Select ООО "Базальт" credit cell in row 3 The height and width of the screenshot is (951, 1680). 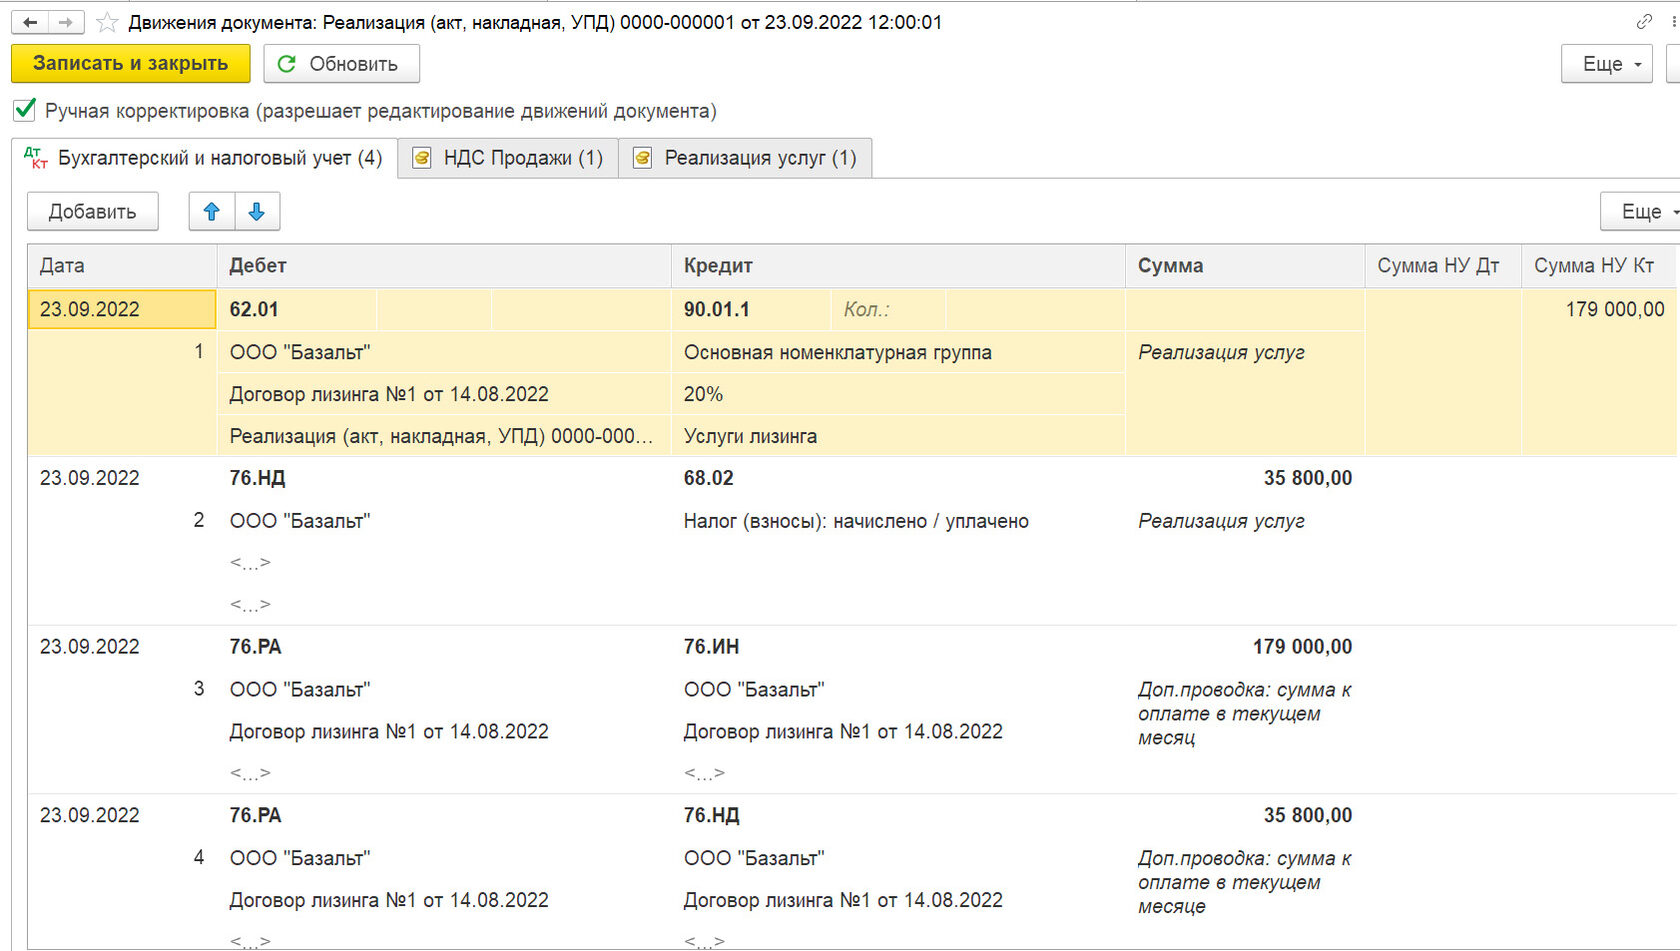(x=754, y=690)
